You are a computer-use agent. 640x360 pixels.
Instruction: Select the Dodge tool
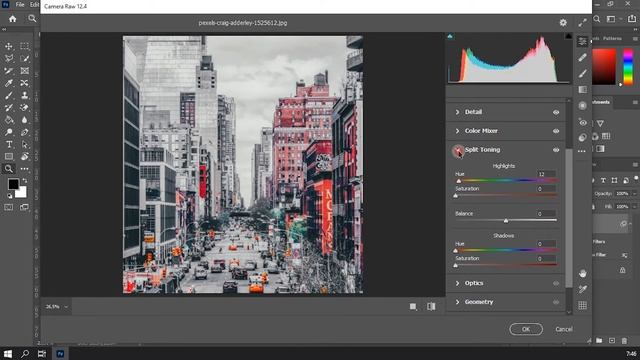[9, 132]
